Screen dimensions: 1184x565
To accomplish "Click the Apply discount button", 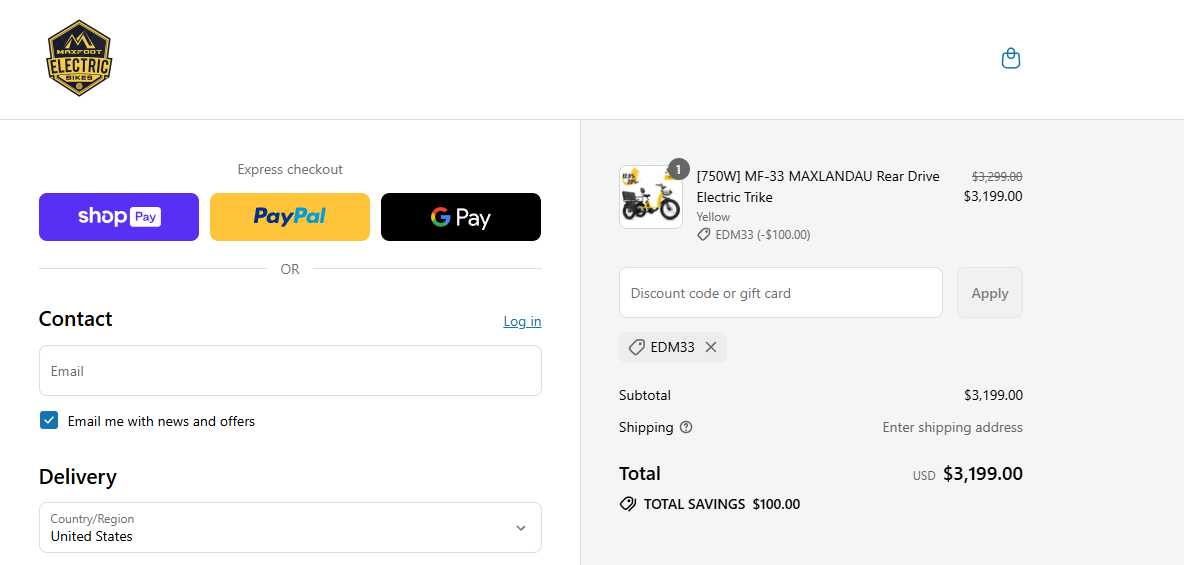I will (x=990, y=292).
